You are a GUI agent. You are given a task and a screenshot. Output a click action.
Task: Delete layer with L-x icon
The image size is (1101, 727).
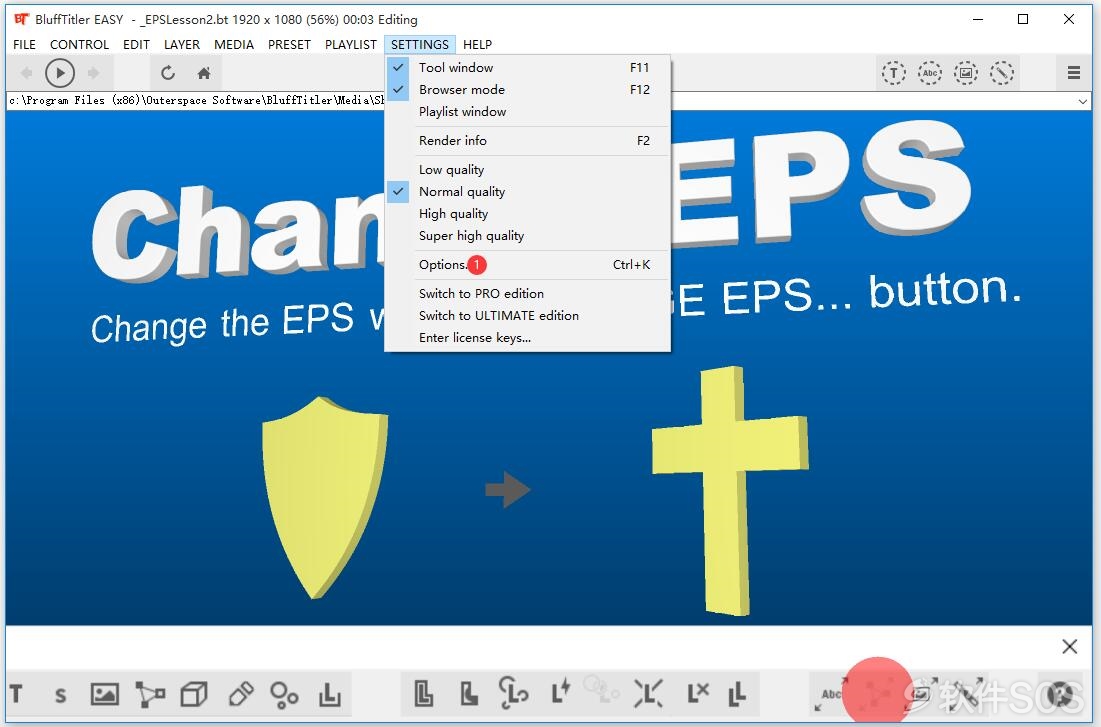tap(698, 693)
